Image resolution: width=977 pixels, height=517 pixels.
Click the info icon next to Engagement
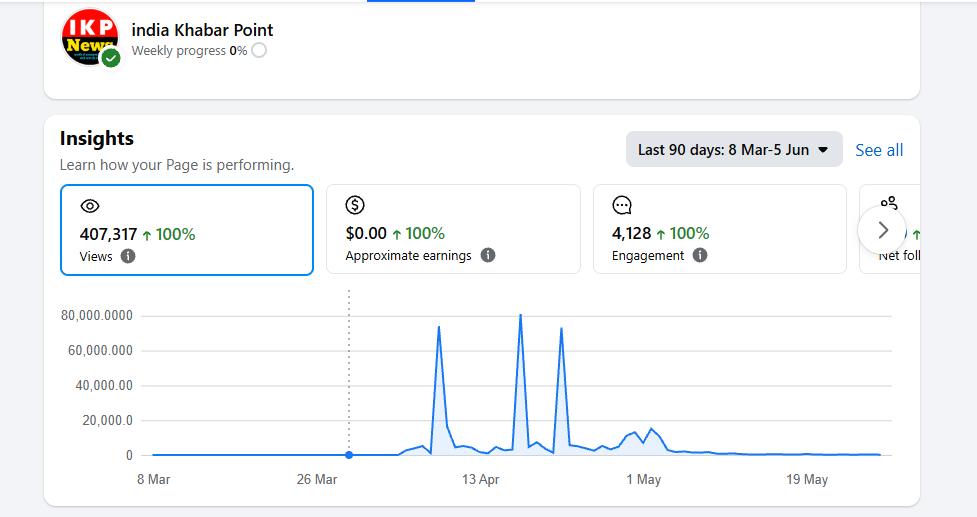[700, 255]
